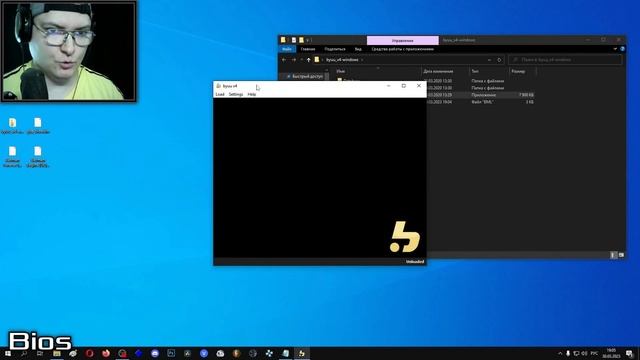Refresh the Explorer folder view

tap(499, 60)
